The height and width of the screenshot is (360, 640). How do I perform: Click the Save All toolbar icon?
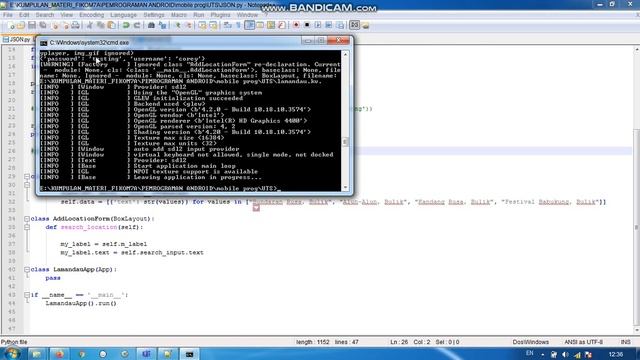tap(42, 25)
